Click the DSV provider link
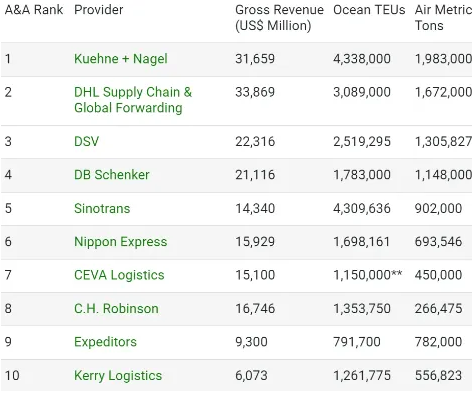Image resolution: width=472 pixels, height=393 pixels. pyautogui.click(x=87, y=141)
